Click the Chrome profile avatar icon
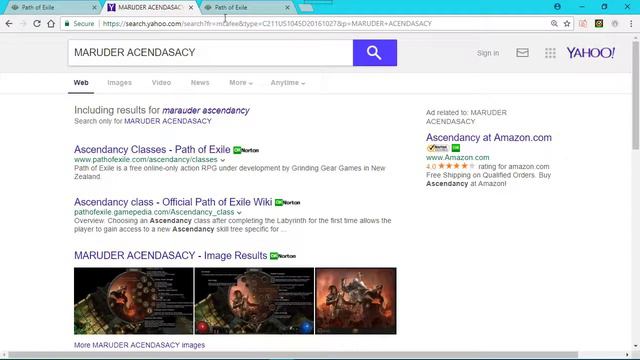The height and width of the screenshot is (360, 640). 557,7
